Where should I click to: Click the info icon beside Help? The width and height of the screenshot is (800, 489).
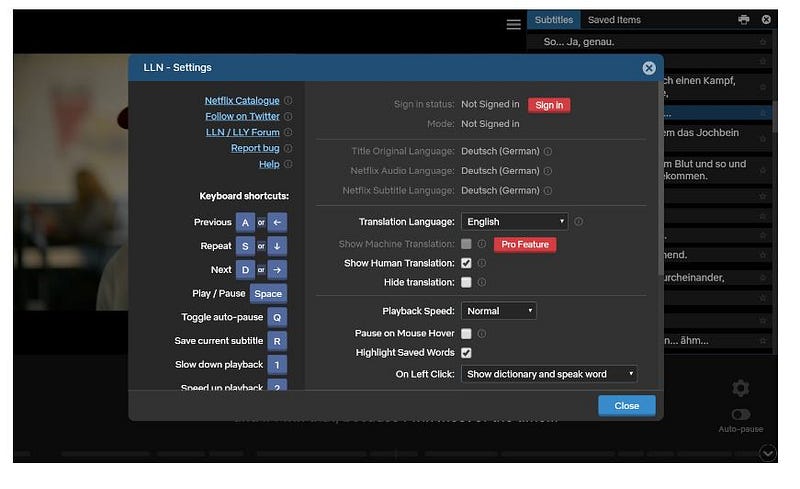pos(288,164)
